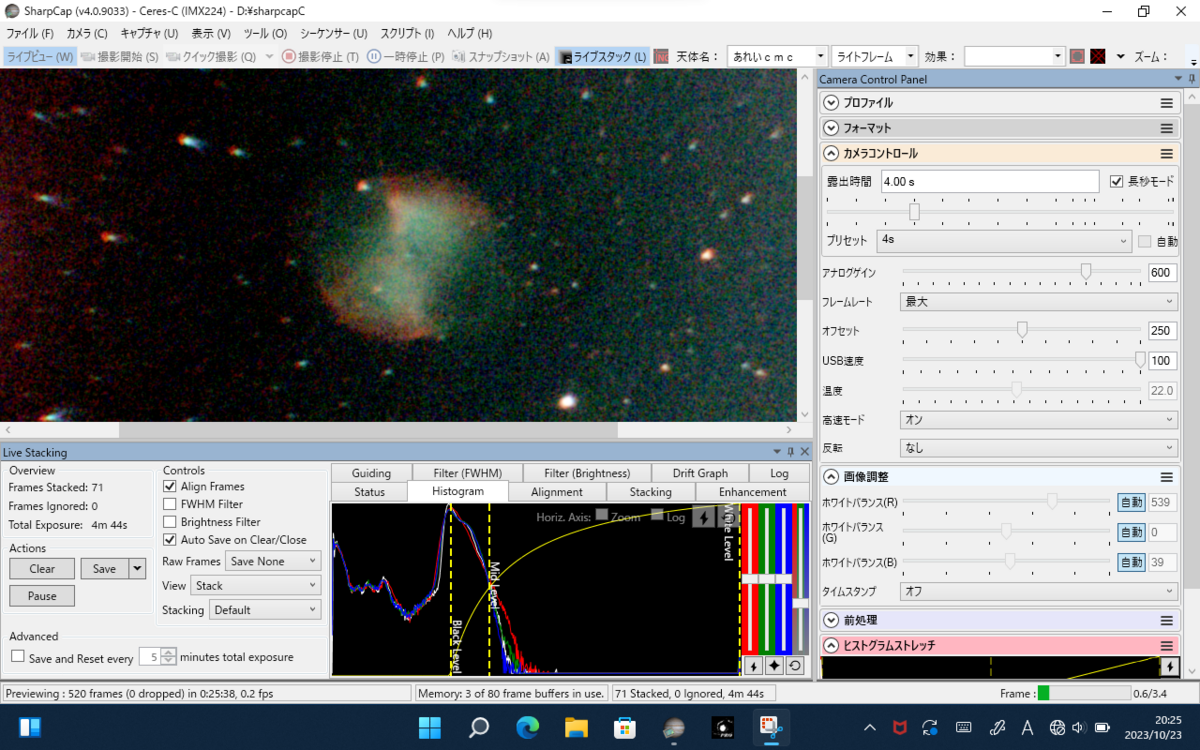The height and width of the screenshot is (750, 1200).
Task: Reset color adjustments with circular arrow icon
Action: 795,666
